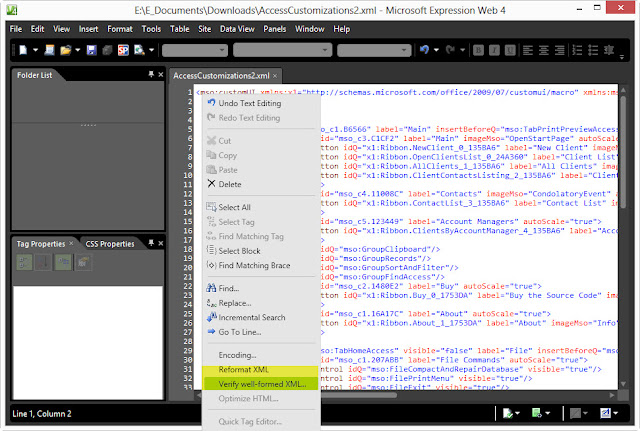Close the Tag Properties tab
The image size is (640, 431).
point(71,243)
